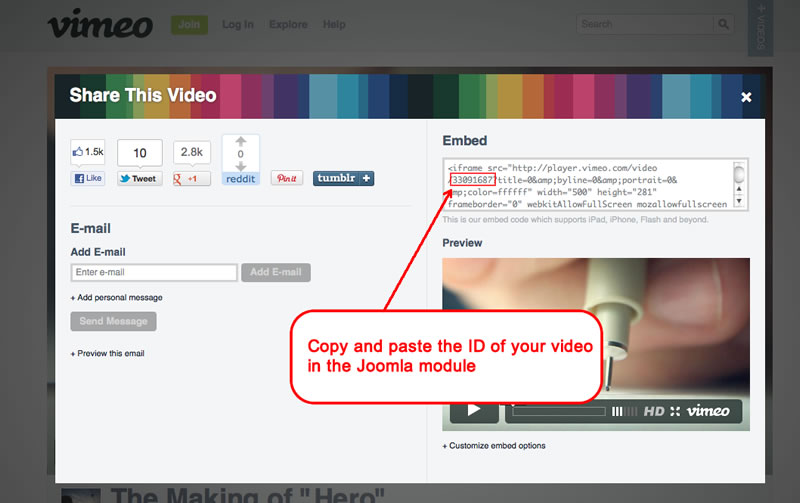
Task: Open the Help menu
Action: [334, 24]
